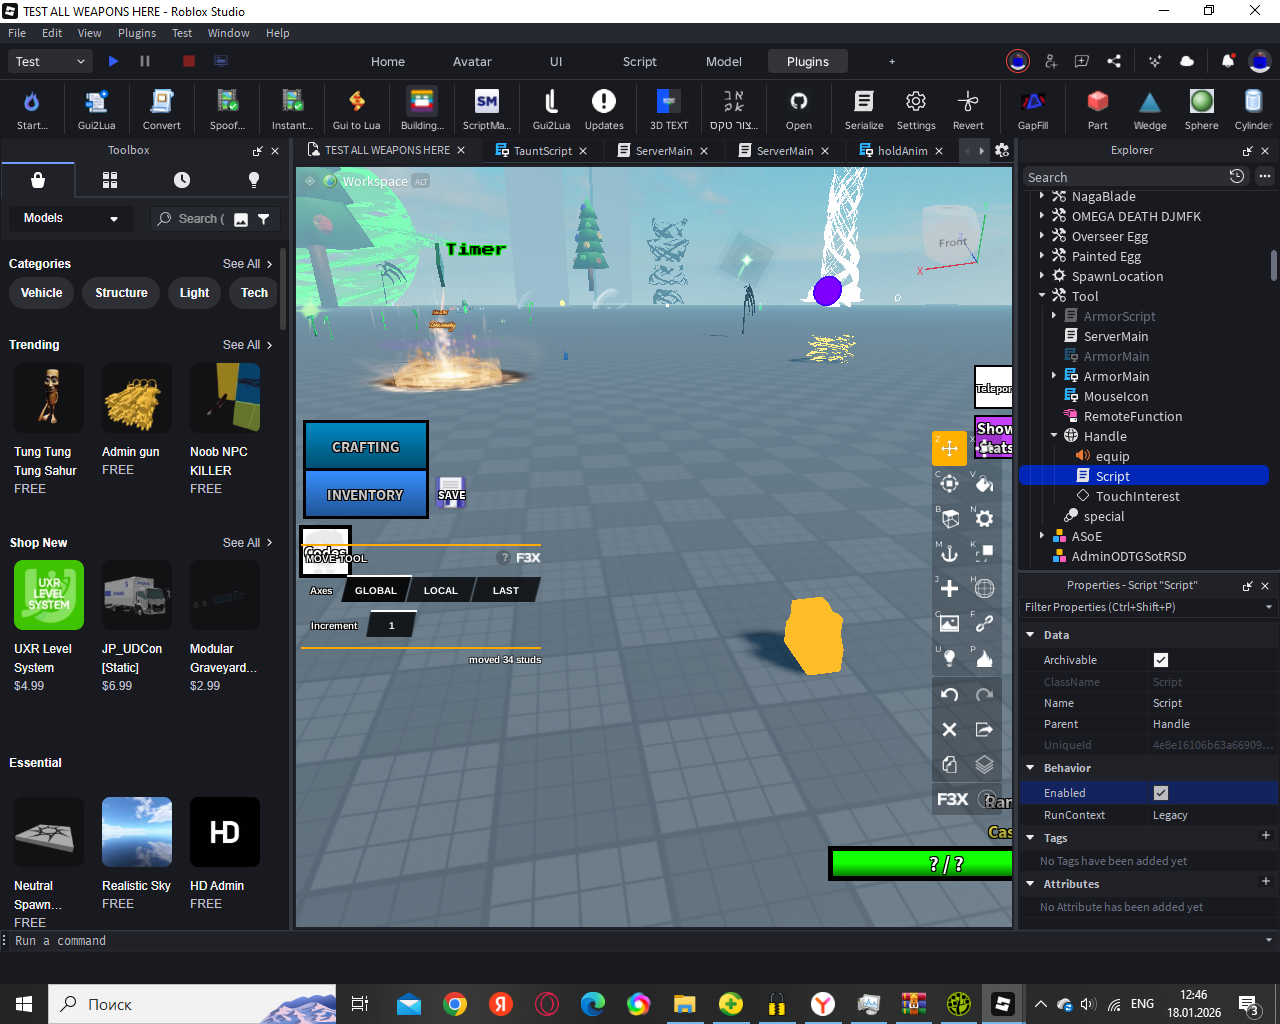
Task: Open notifications bell in the top bar
Action: click(1227, 61)
